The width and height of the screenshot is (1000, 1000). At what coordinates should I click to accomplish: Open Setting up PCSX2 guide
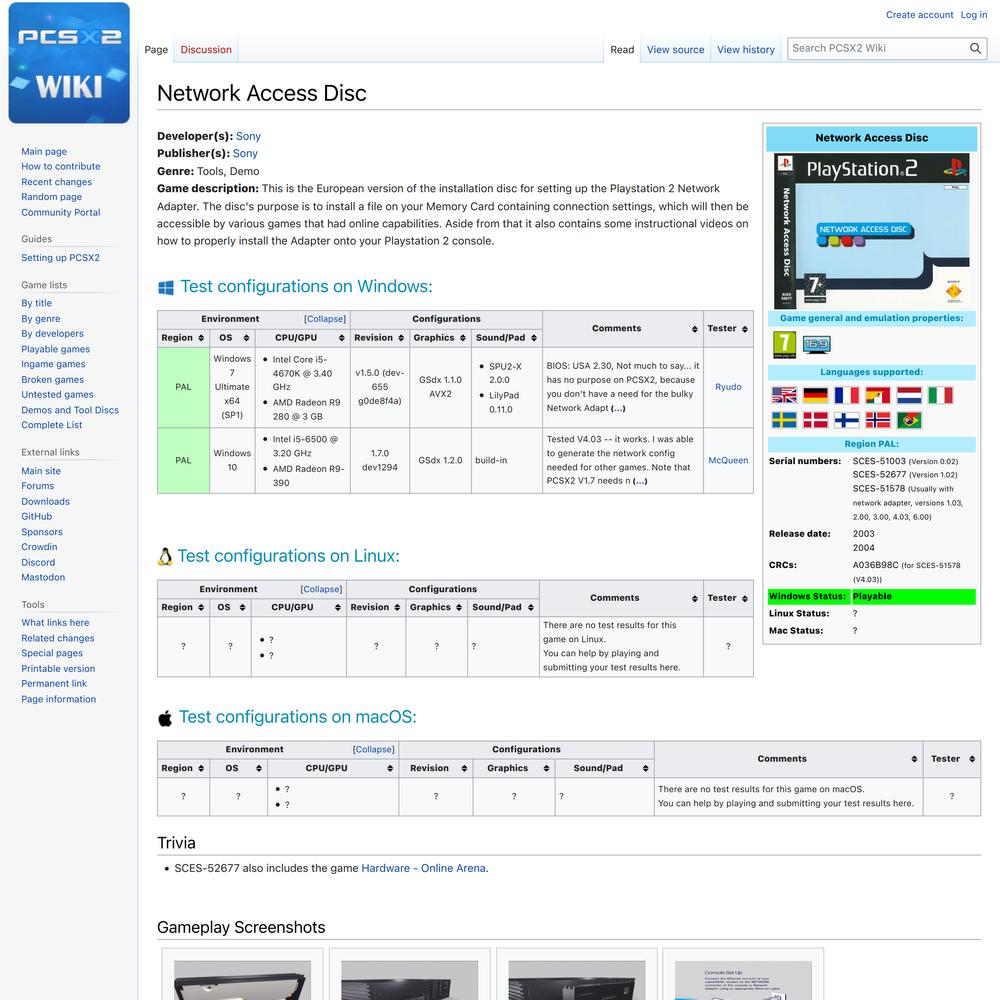(x=61, y=258)
